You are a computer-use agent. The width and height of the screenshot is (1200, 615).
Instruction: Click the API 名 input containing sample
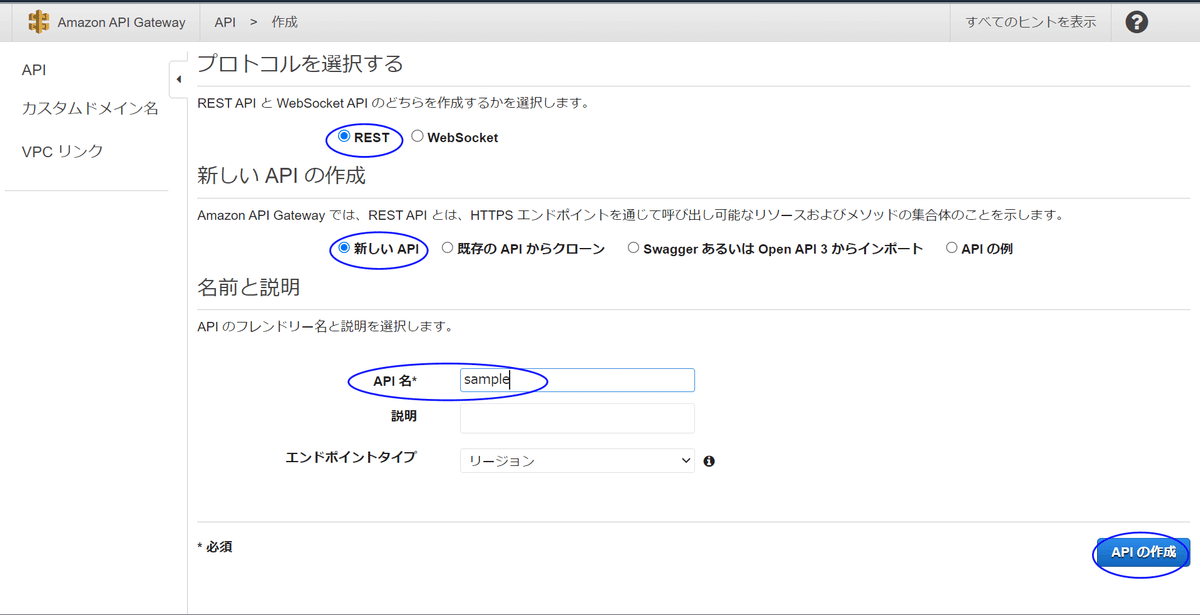click(x=577, y=380)
